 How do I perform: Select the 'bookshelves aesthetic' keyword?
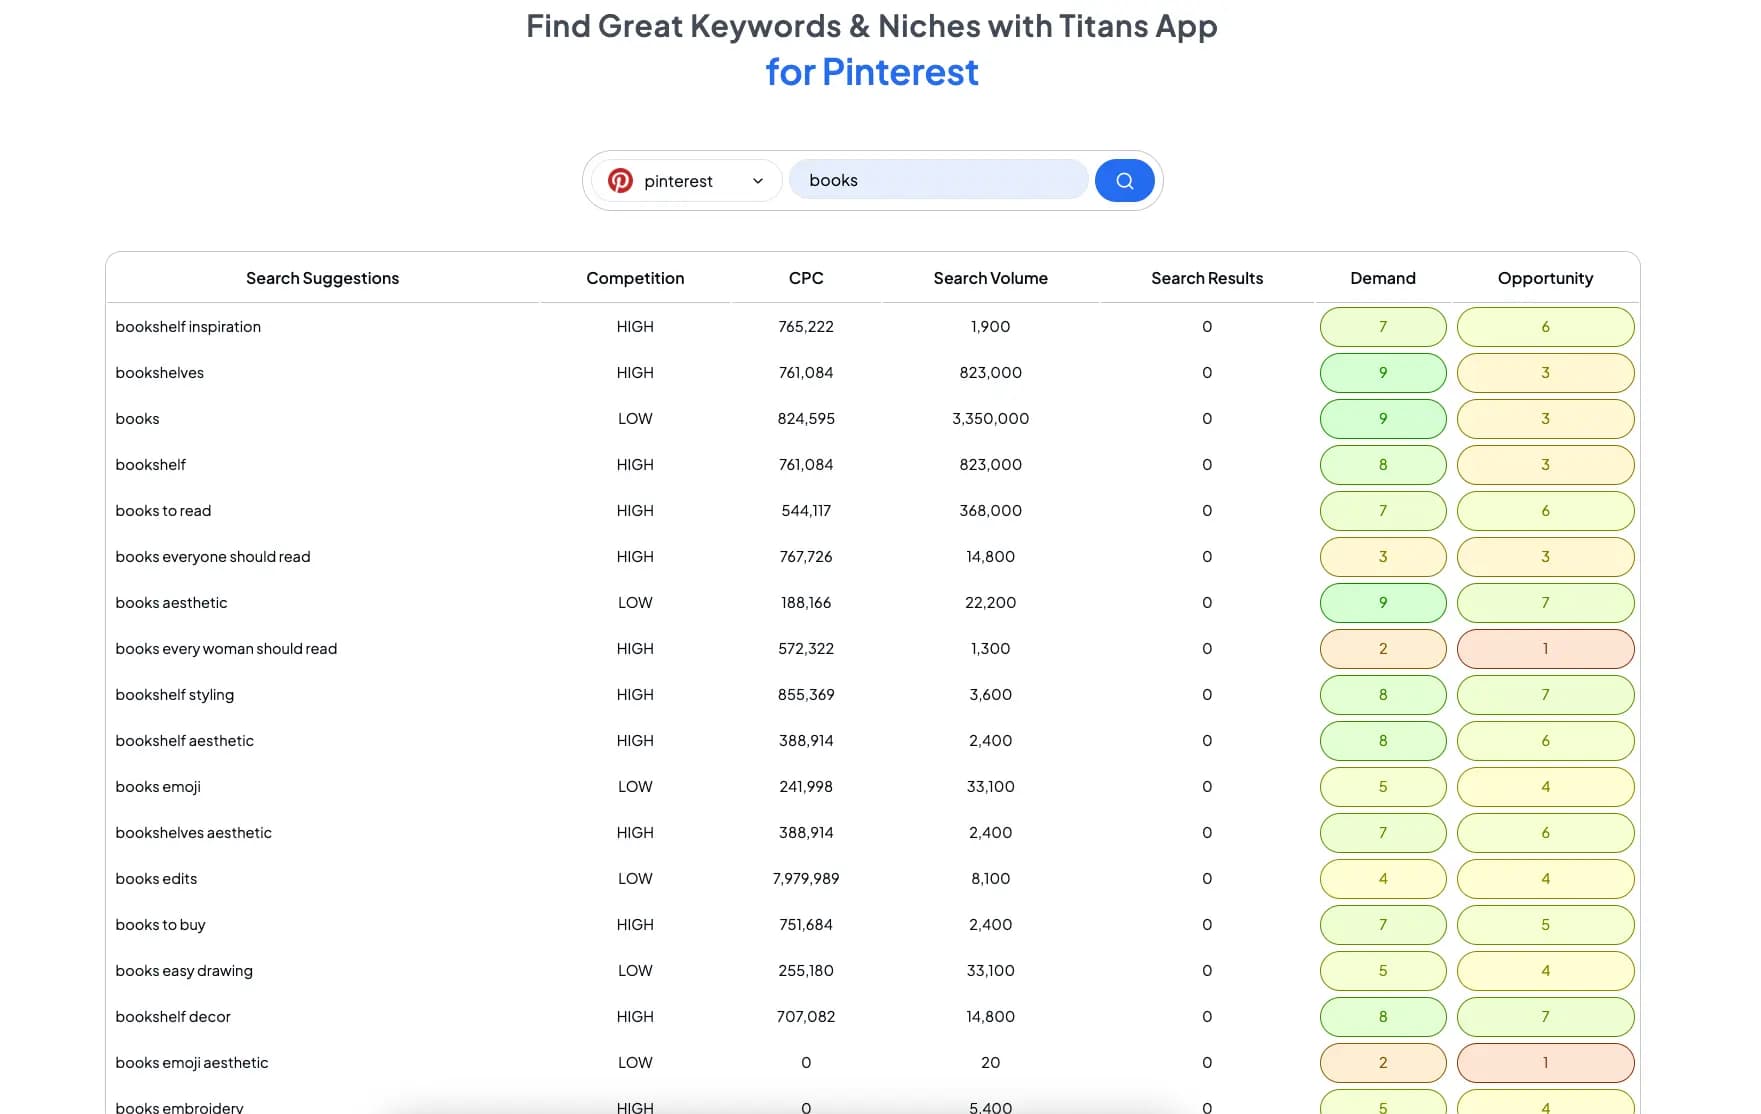pyautogui.click(x=193, y=833)
